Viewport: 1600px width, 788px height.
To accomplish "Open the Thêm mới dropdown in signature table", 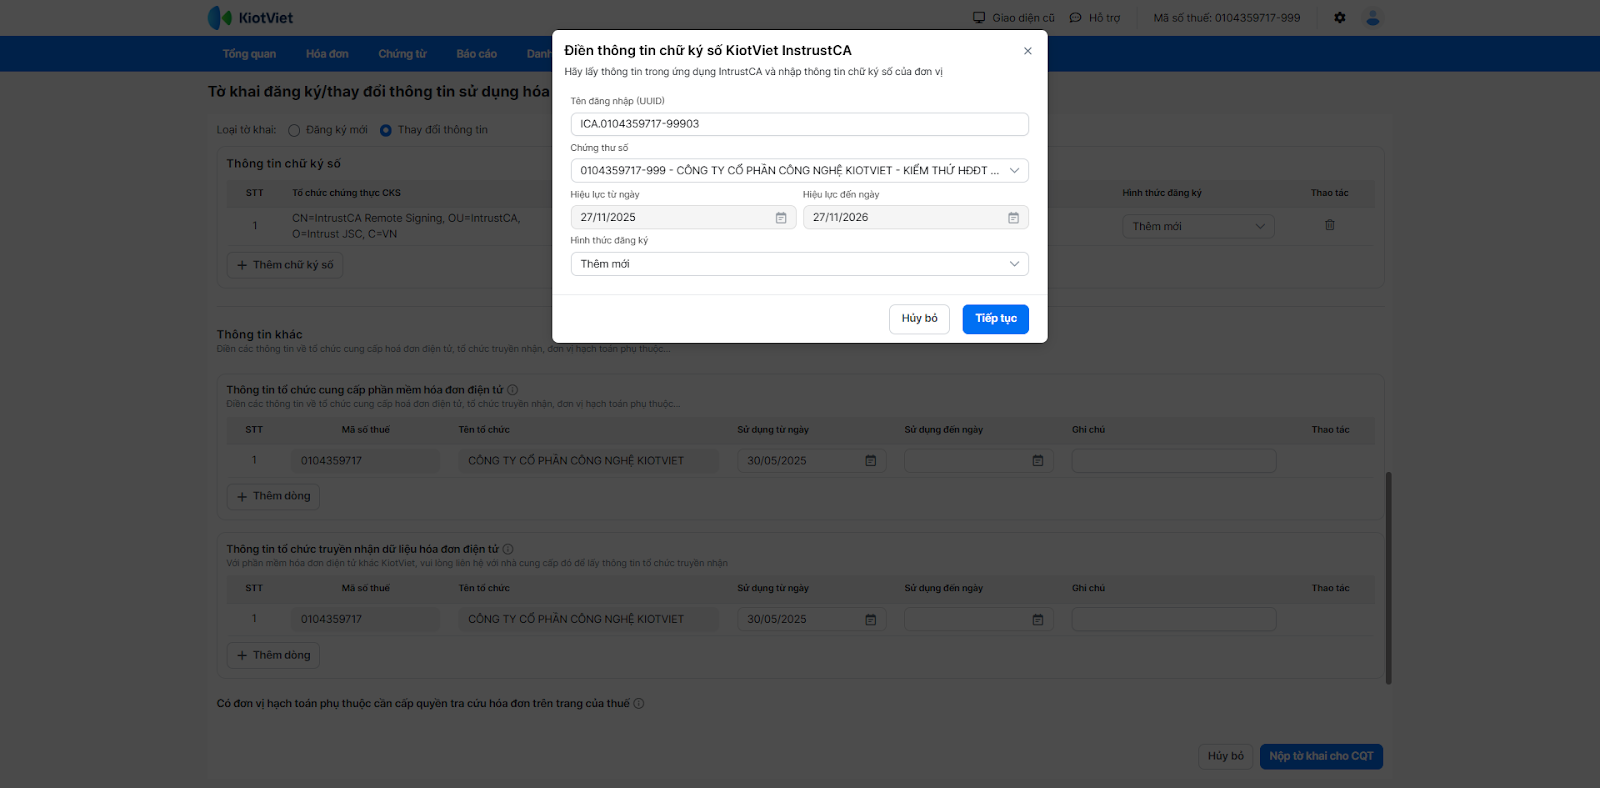I will point(1198,227).
